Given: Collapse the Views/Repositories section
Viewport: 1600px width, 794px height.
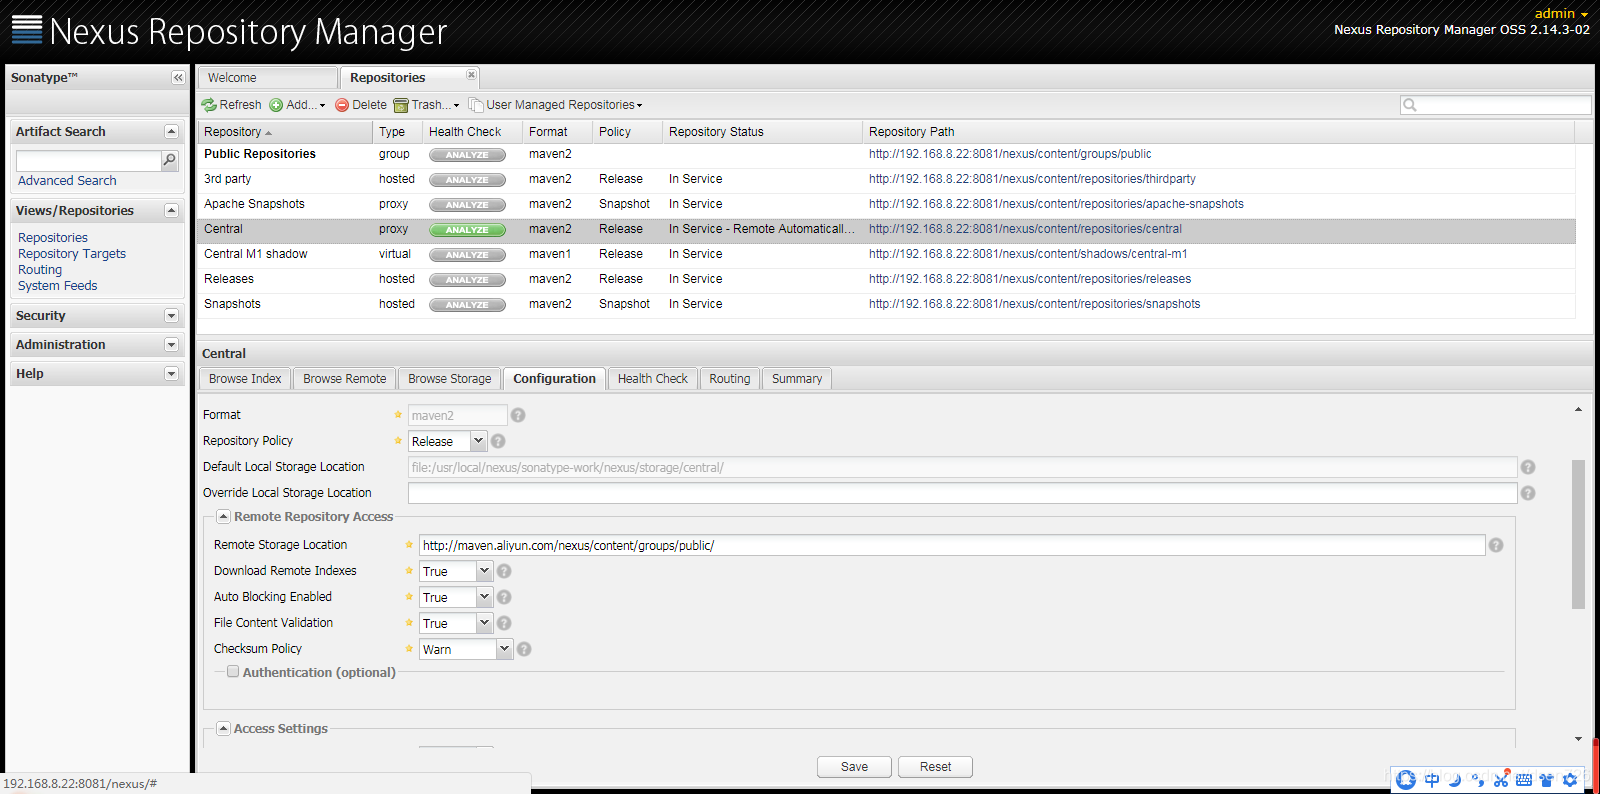Looking at the screenshot, I should (171, 211).
